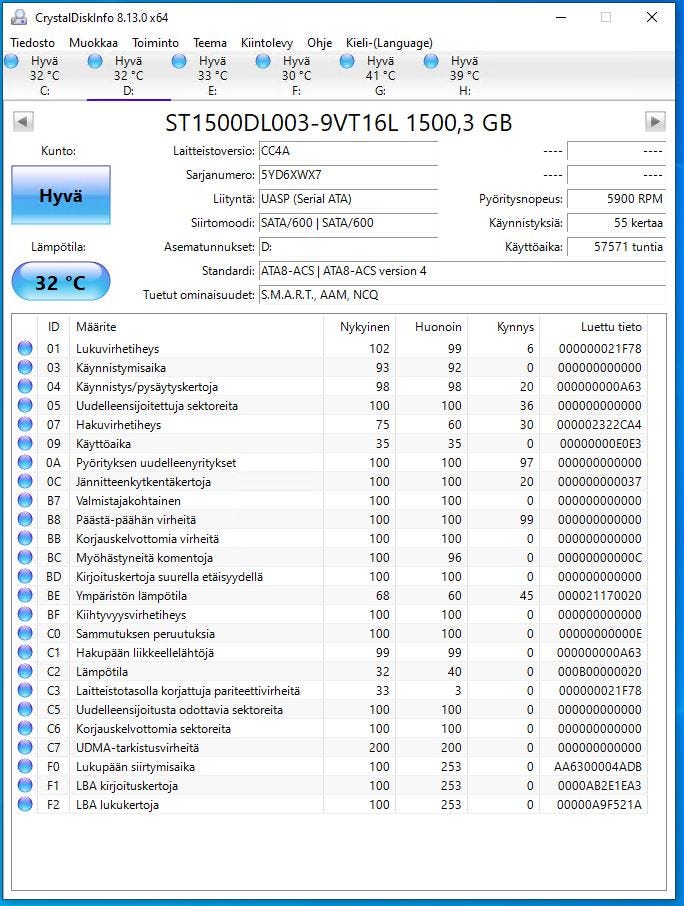Click status icon for 09 Käyttöaika
Image resolution: width=684 pixels, height=906 pixels.
25,444
